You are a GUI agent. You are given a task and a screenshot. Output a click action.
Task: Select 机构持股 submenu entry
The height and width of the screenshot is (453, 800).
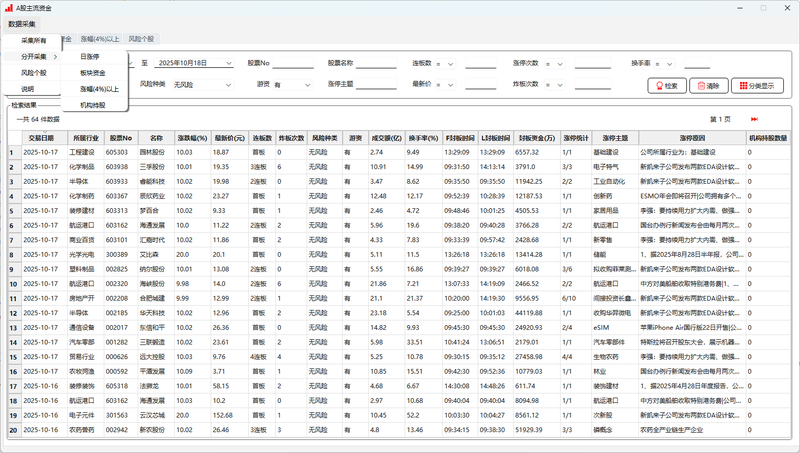[92, 104]
